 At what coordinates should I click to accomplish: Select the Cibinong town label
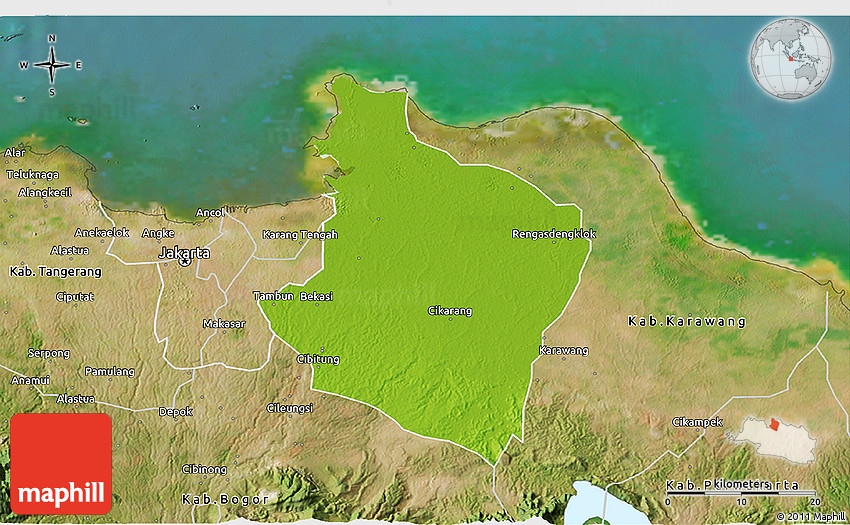point(204,469)
